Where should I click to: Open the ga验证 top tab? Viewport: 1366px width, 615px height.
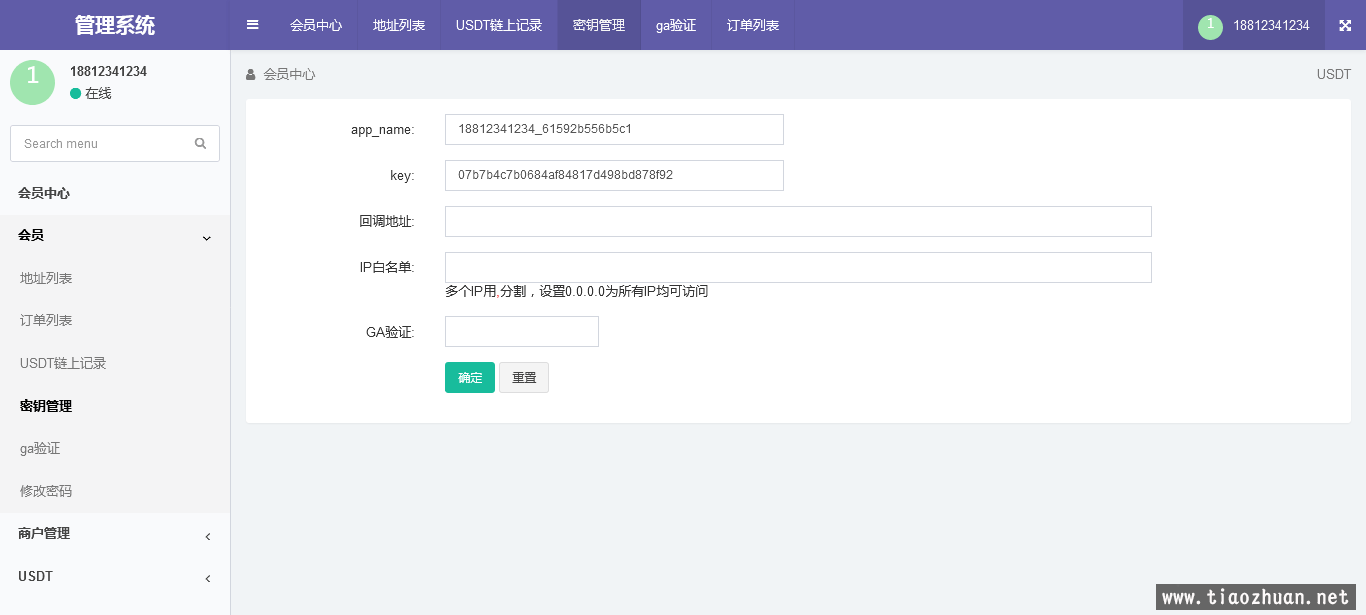click(676, 25)
